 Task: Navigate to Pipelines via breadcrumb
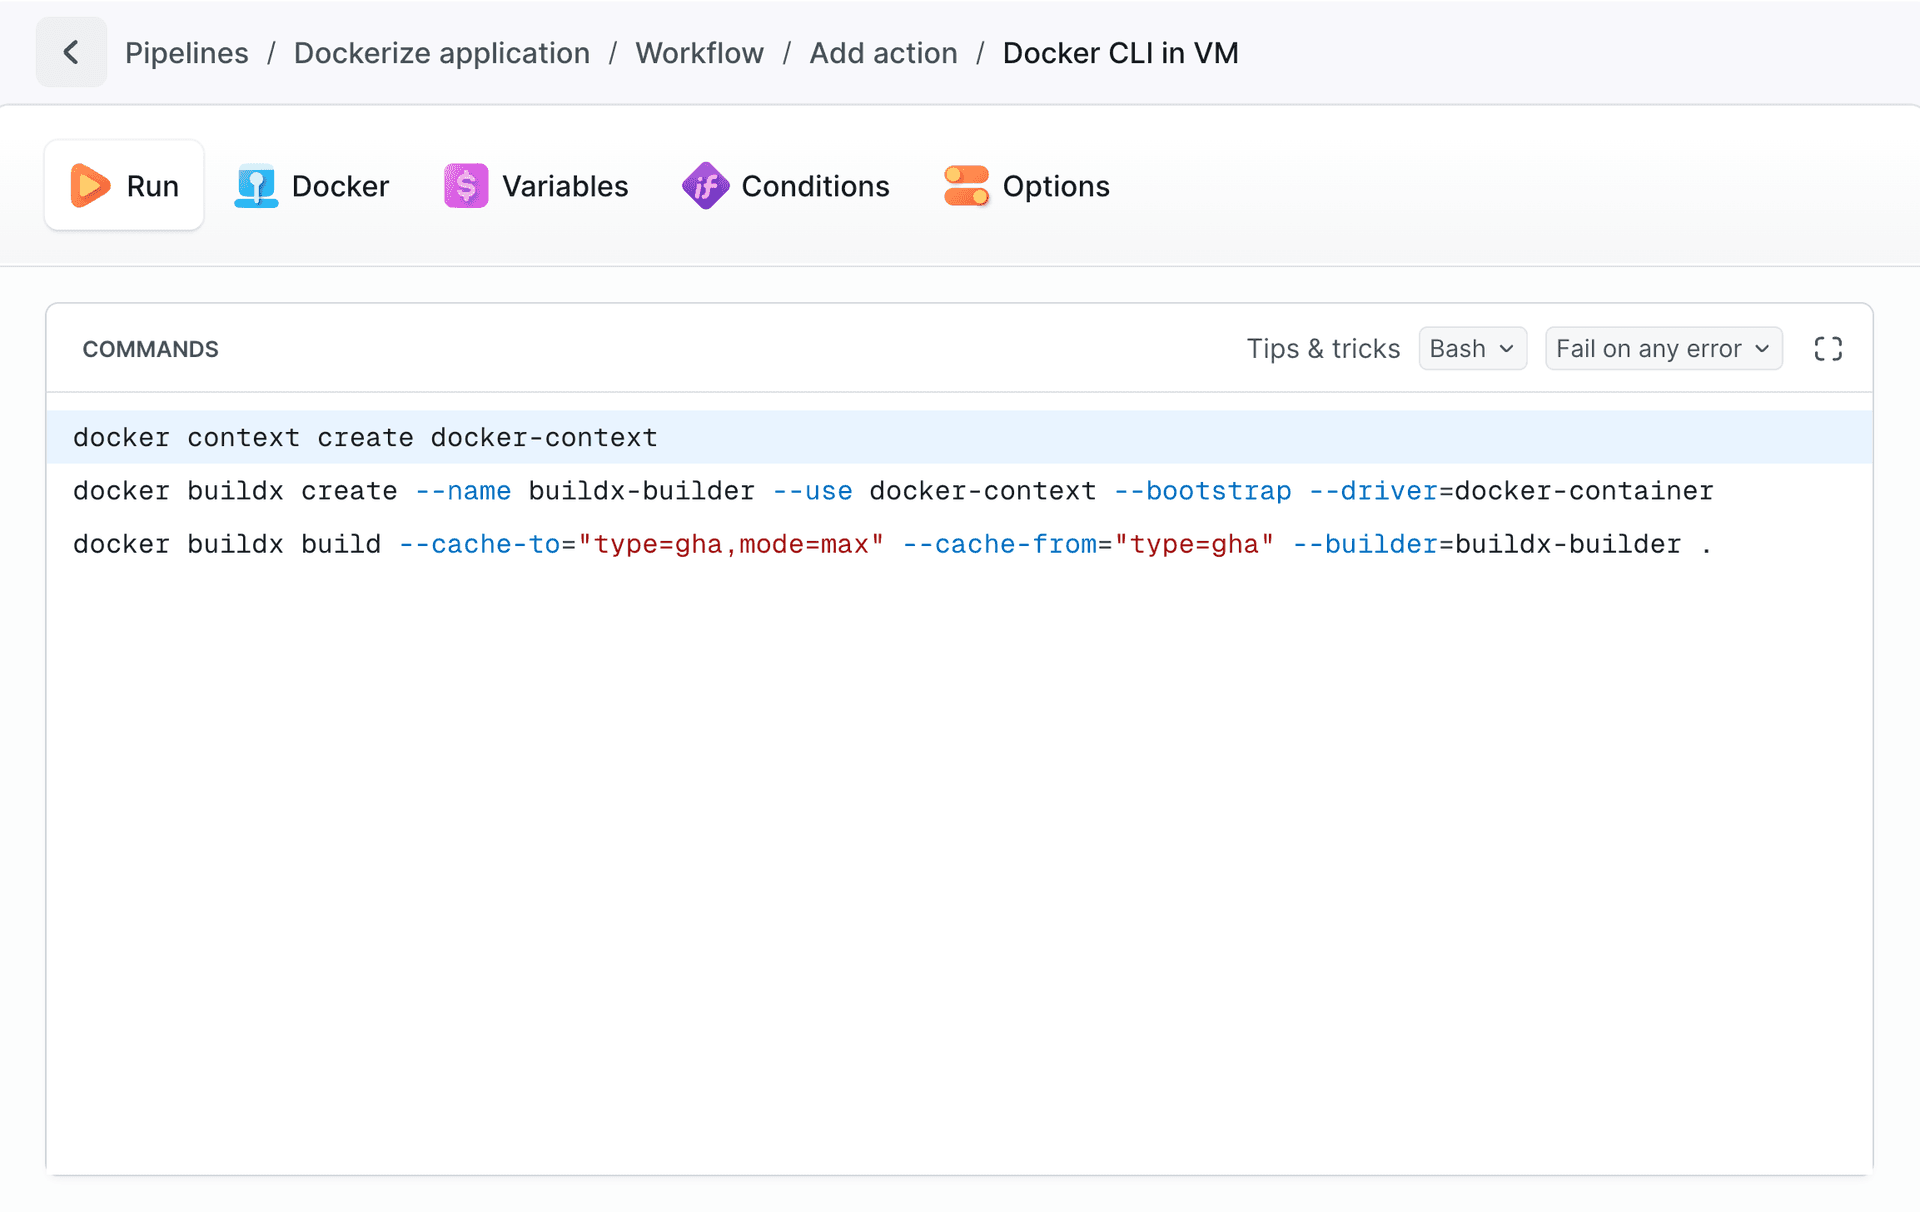186,52
